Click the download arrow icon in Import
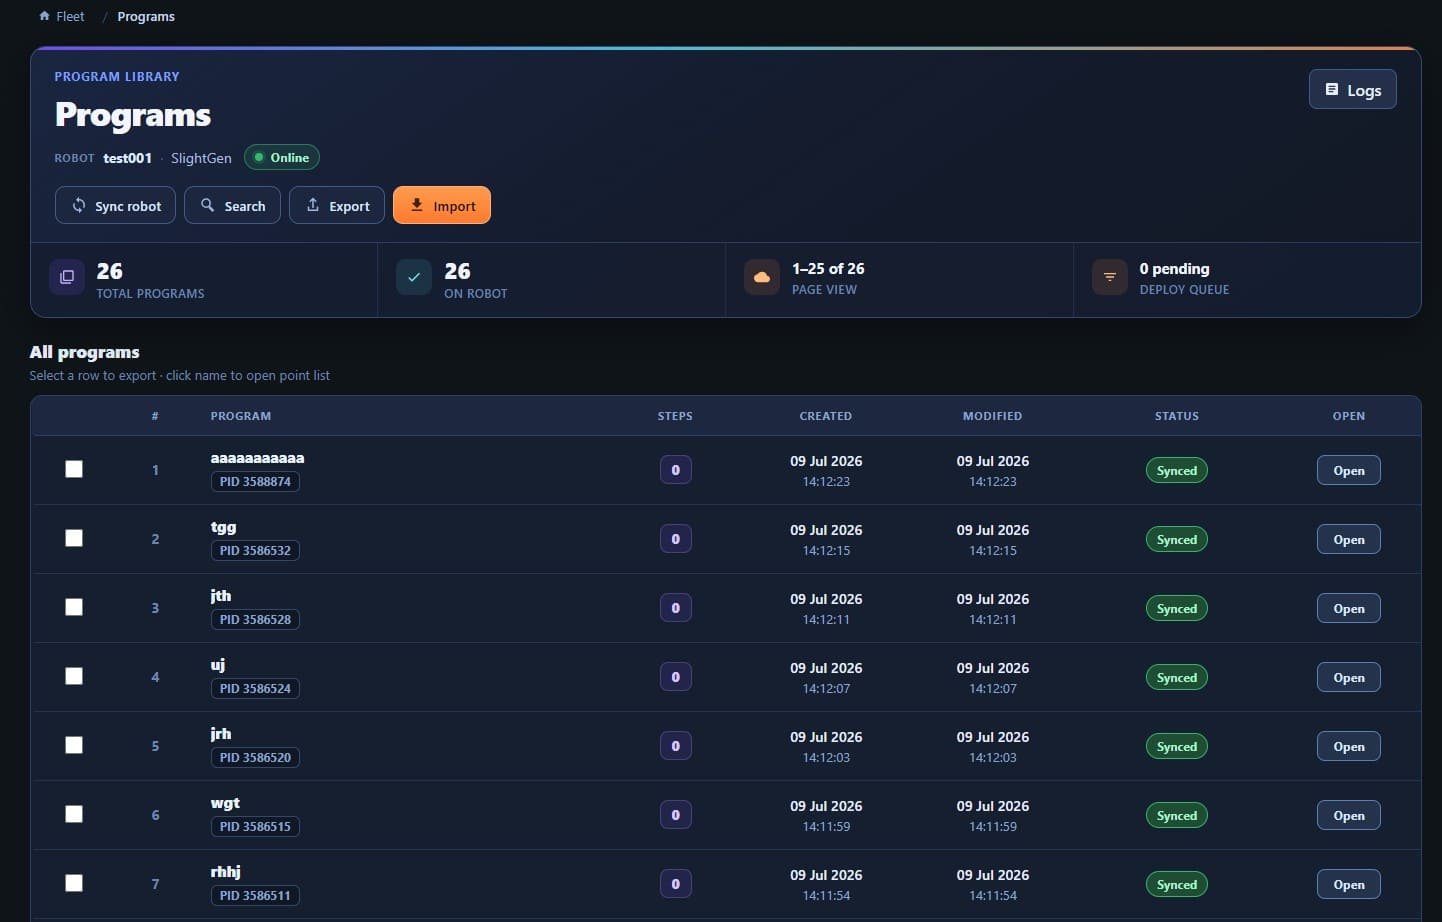This screenshot has height=922, width=1442. pos(417,205)
